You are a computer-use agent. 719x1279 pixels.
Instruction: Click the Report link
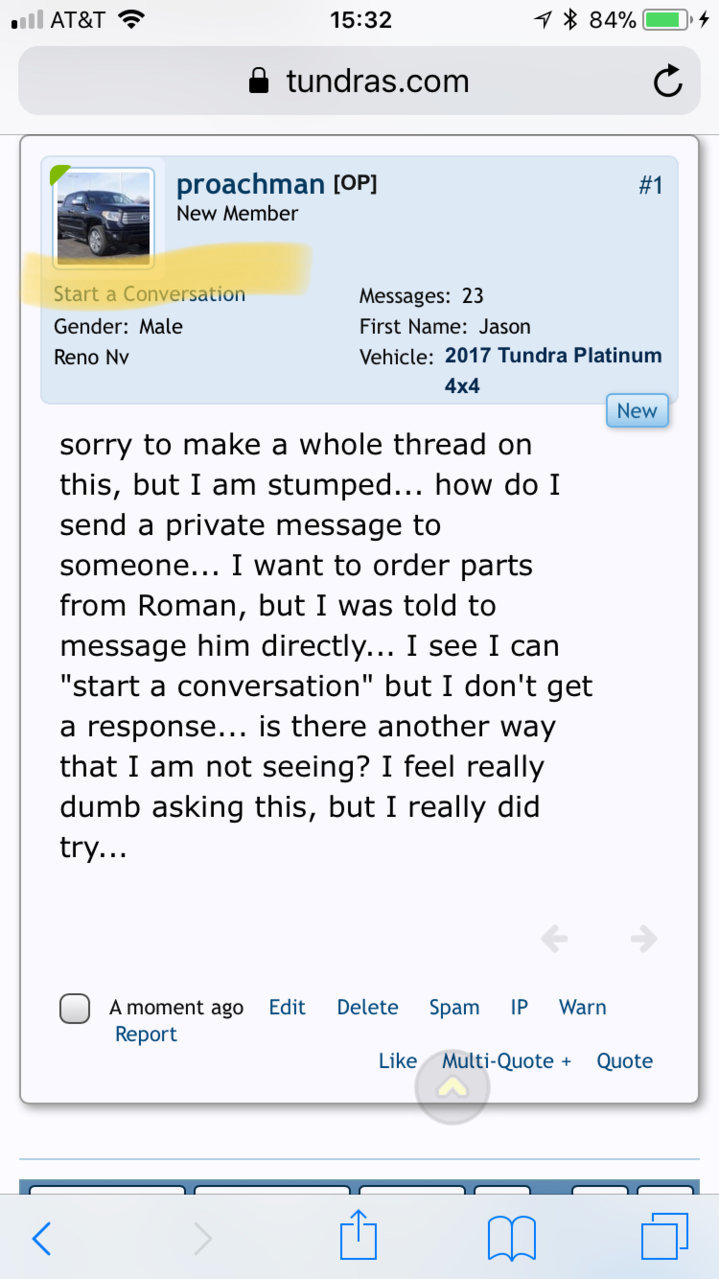point(146,1034)
